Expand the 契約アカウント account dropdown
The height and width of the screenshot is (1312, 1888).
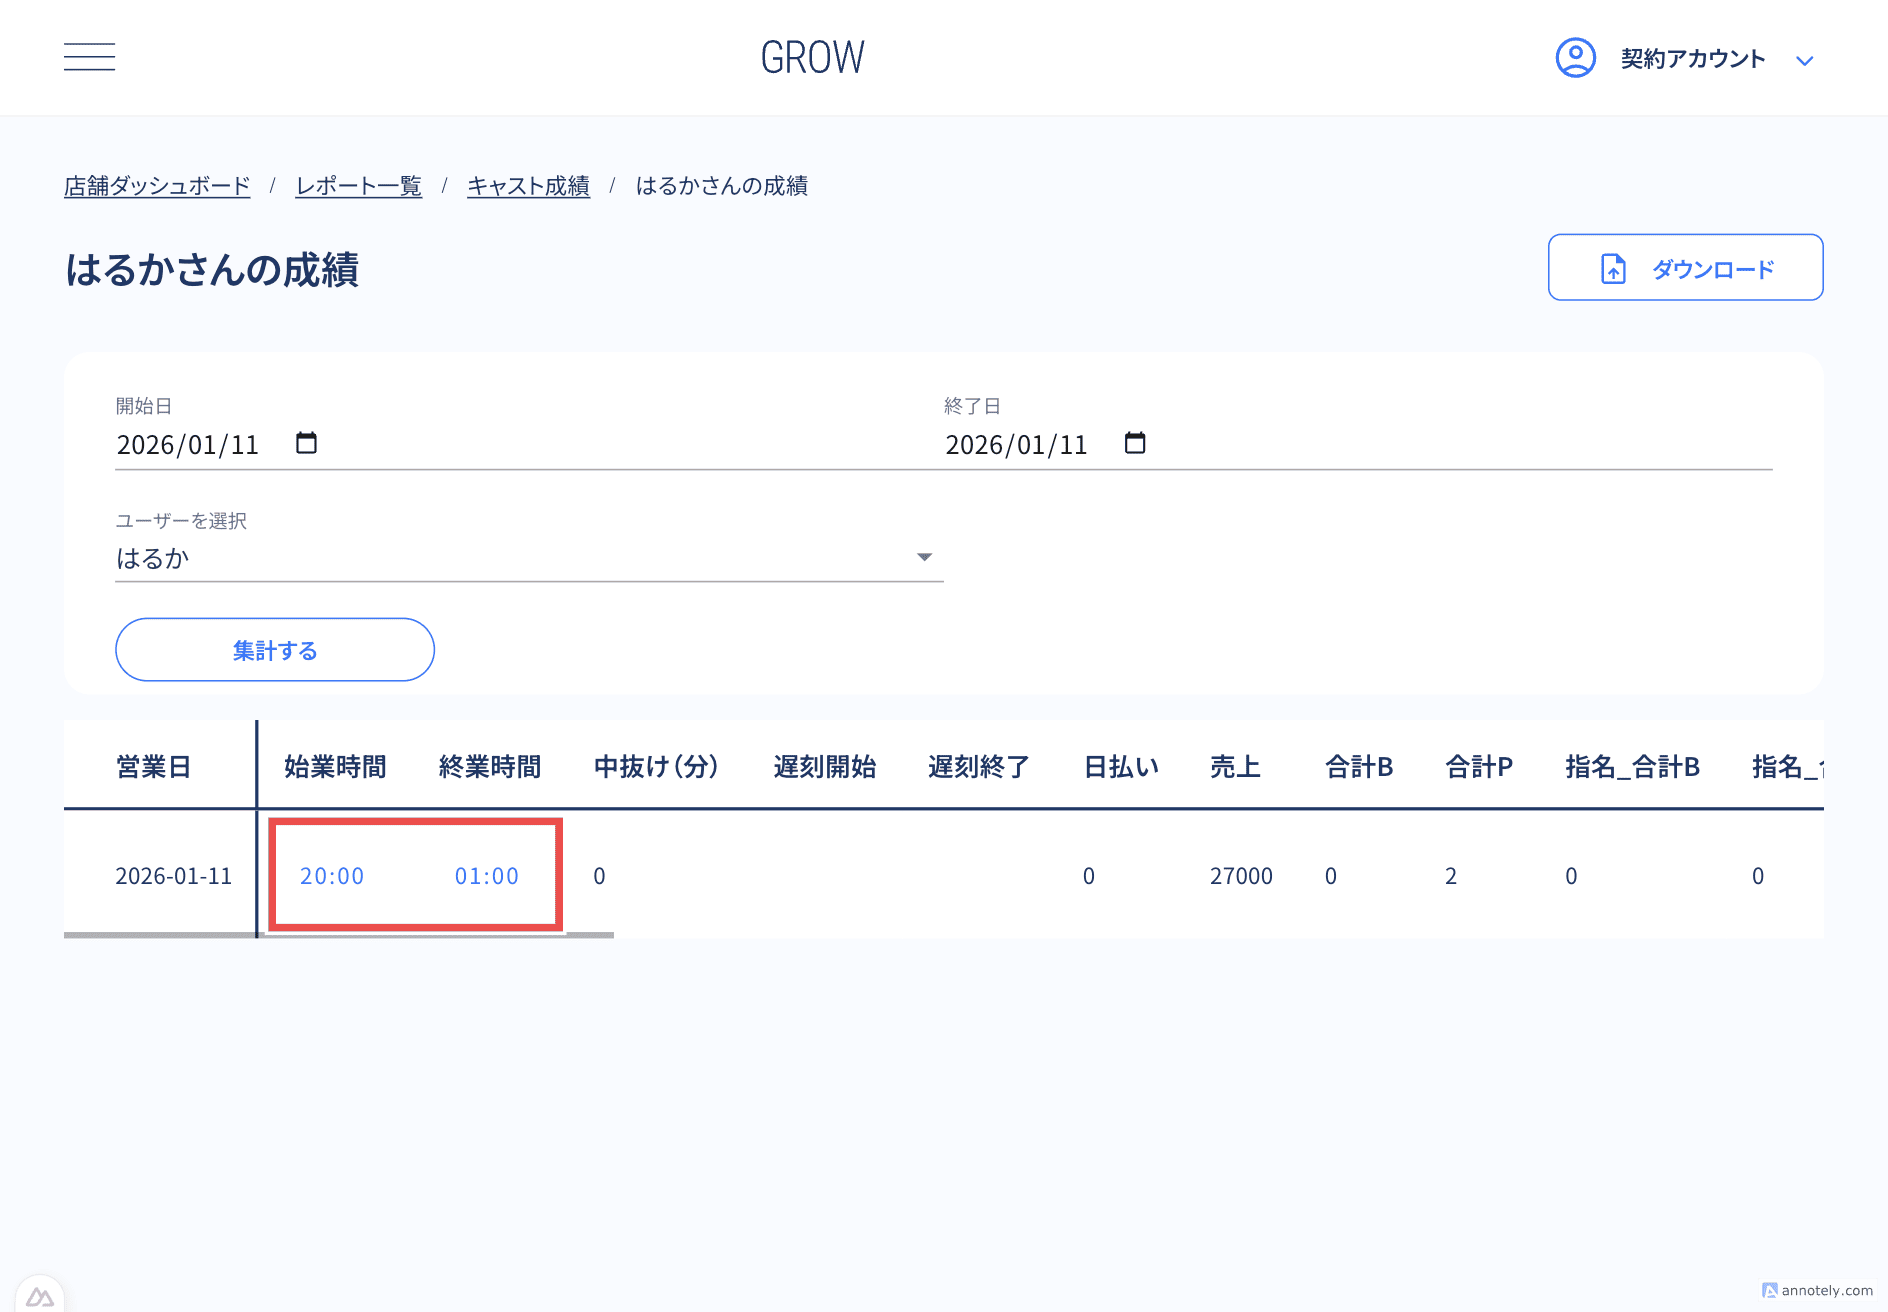tap(1806, 60)
